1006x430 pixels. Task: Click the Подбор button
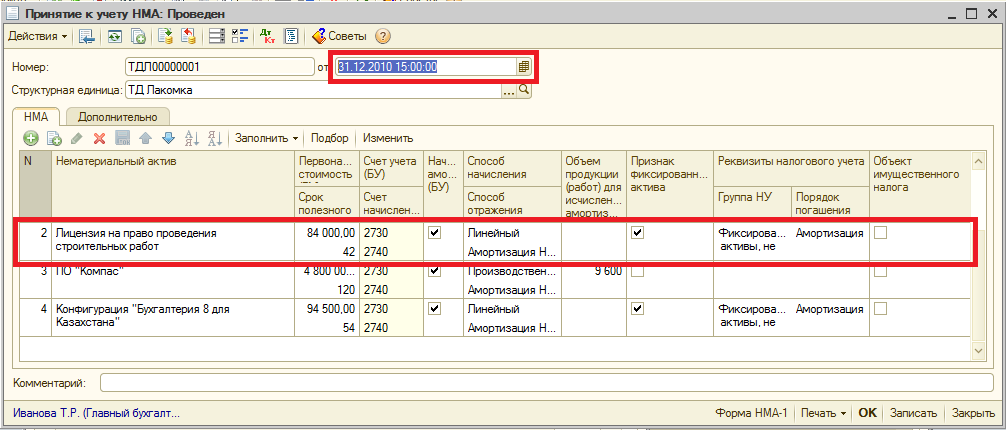pos(330,138)
